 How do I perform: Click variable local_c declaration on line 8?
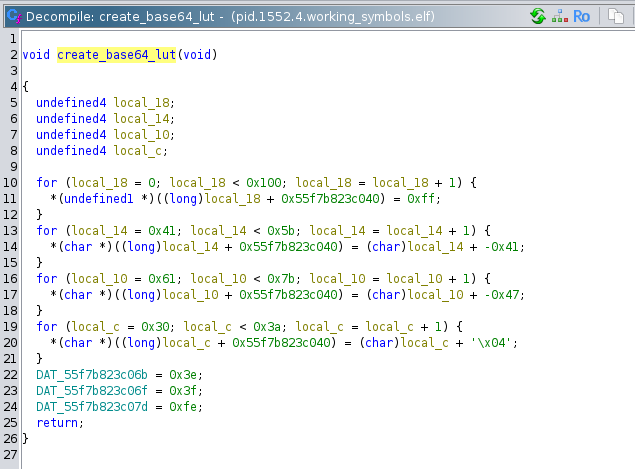pyautogui.click(x=138, y=151)
